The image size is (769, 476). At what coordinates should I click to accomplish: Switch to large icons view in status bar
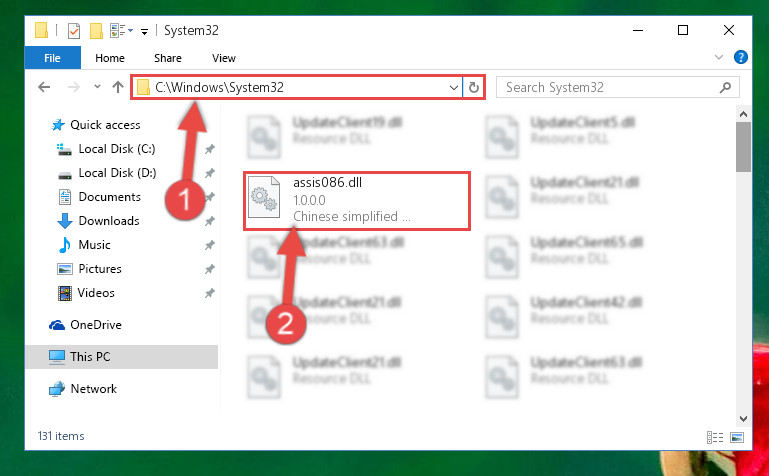[737, 437]
